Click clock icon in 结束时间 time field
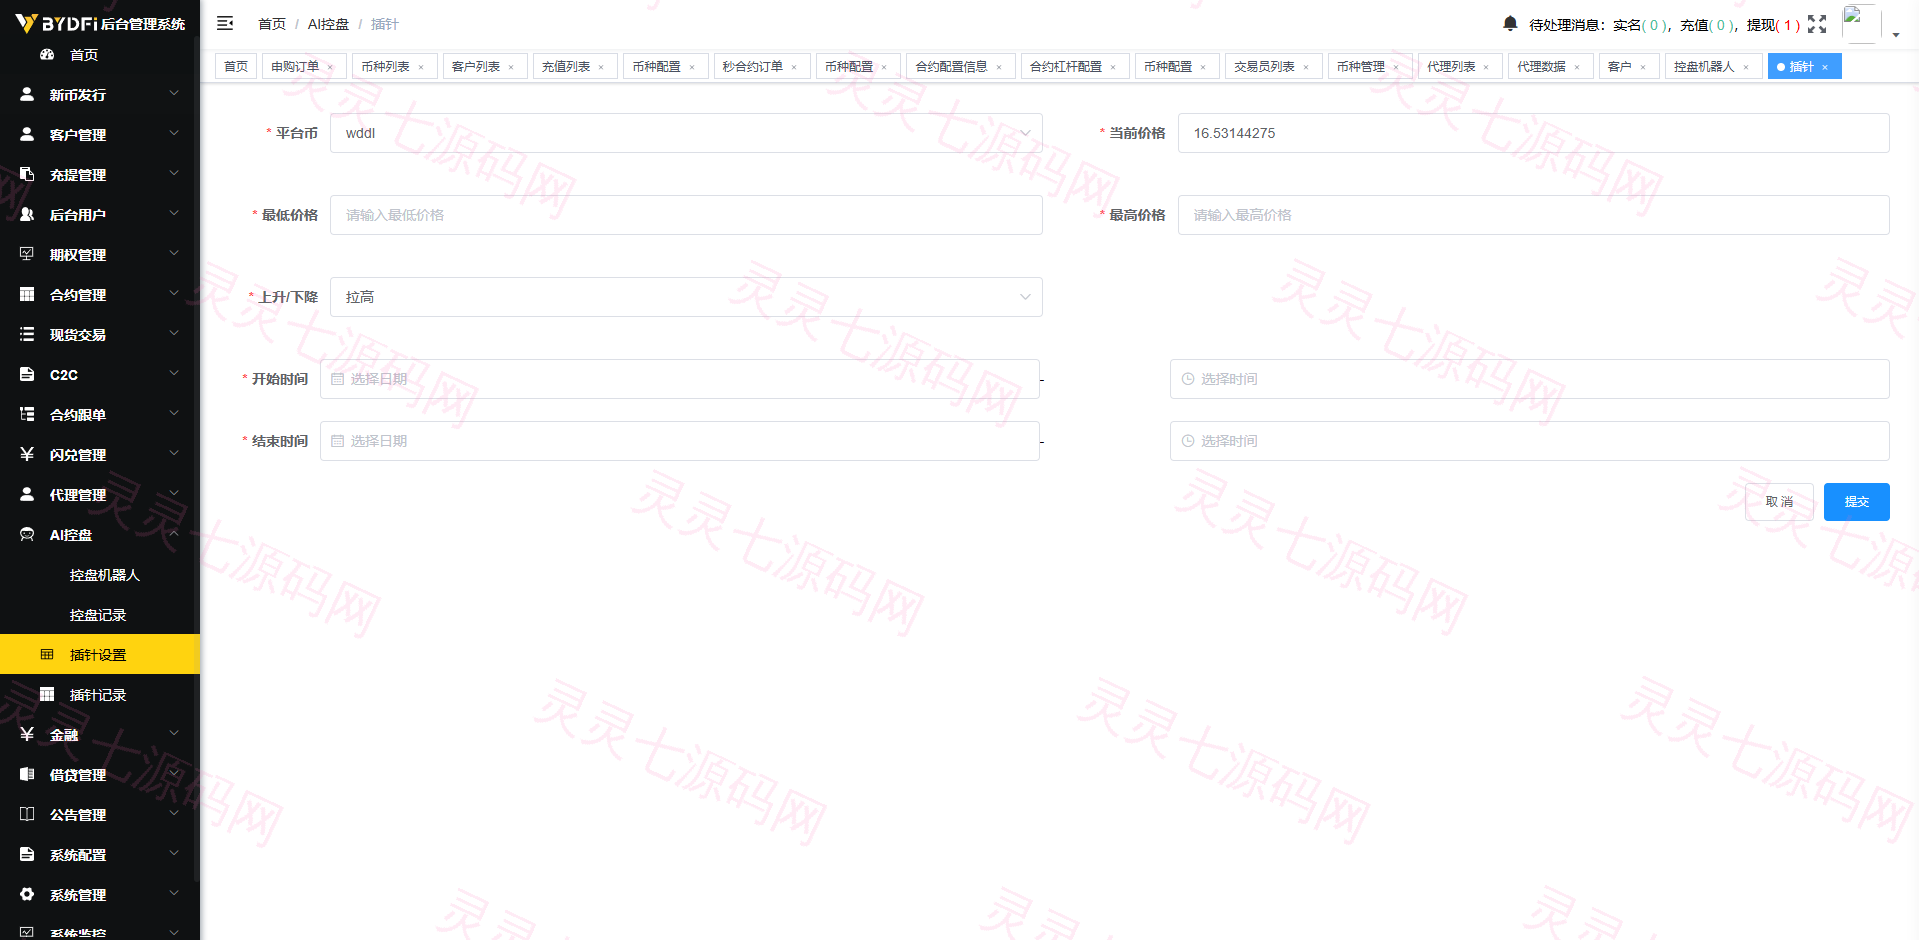1919x940 pixels. [1188, 441]
